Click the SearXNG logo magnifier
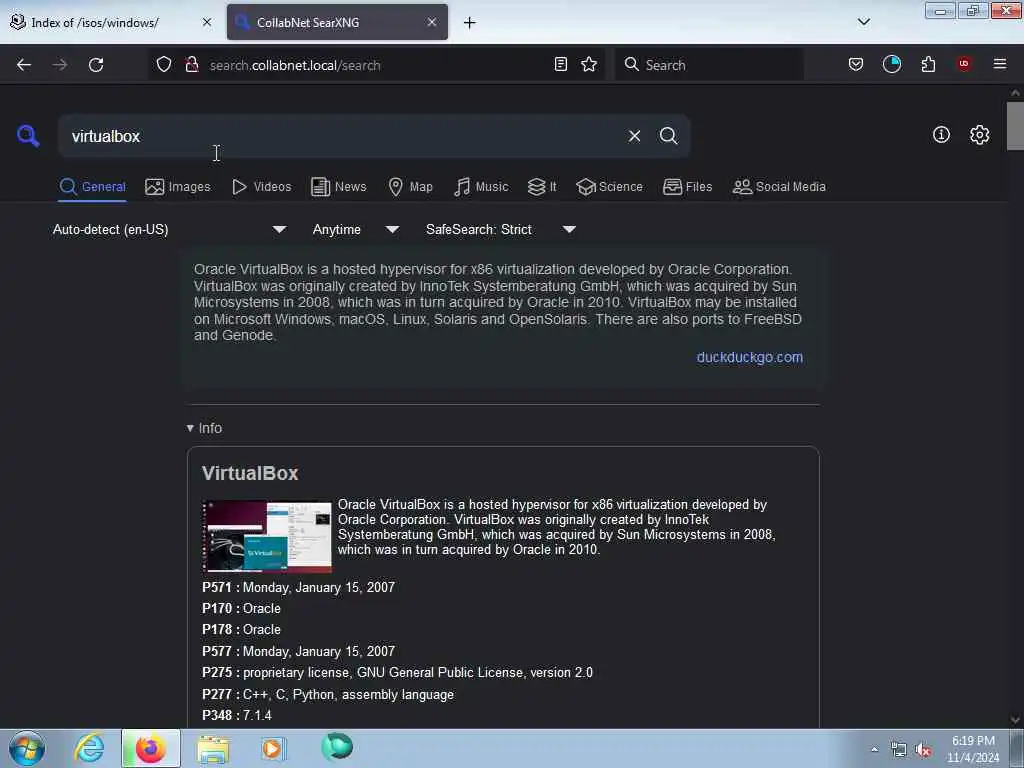The width and height of the screenshot is (1024, 768). pos(28,136)
